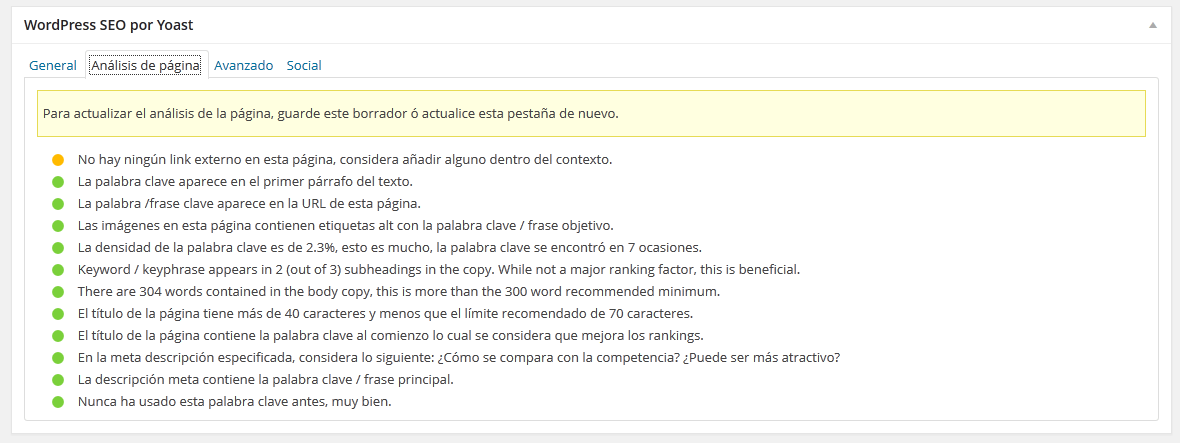Open the Social tab
Viewport: 1180px width, 443px height.
point(304,65)
